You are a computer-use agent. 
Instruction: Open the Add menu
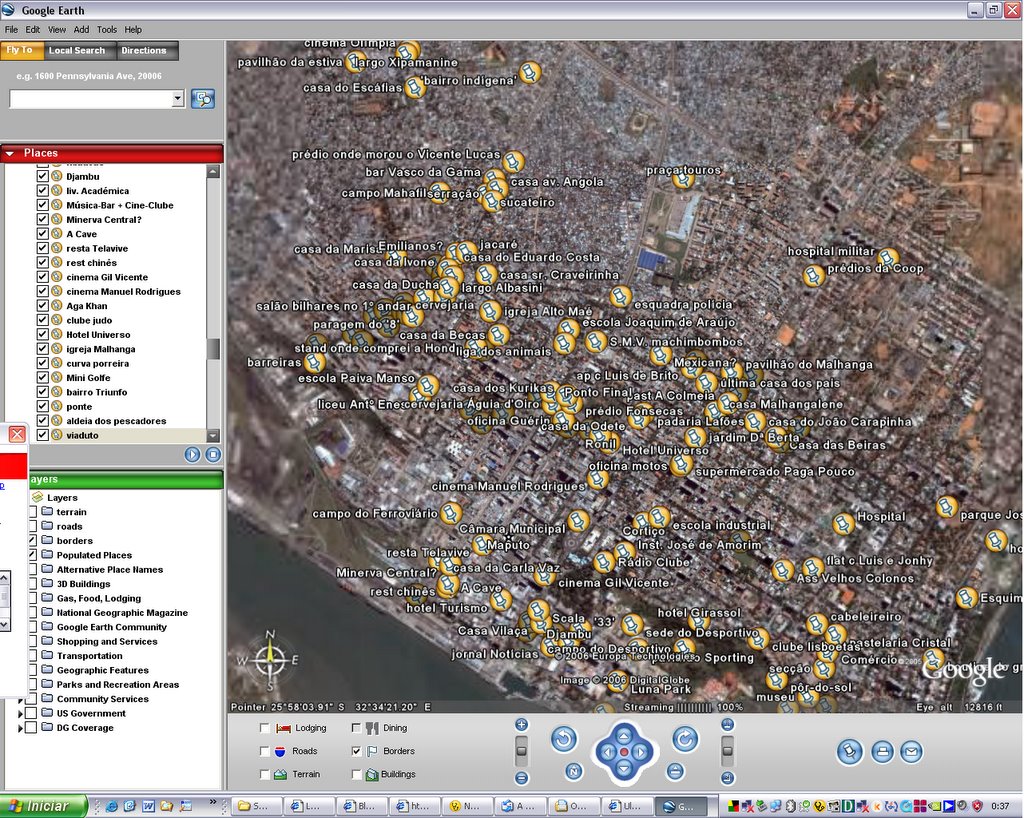81,29
